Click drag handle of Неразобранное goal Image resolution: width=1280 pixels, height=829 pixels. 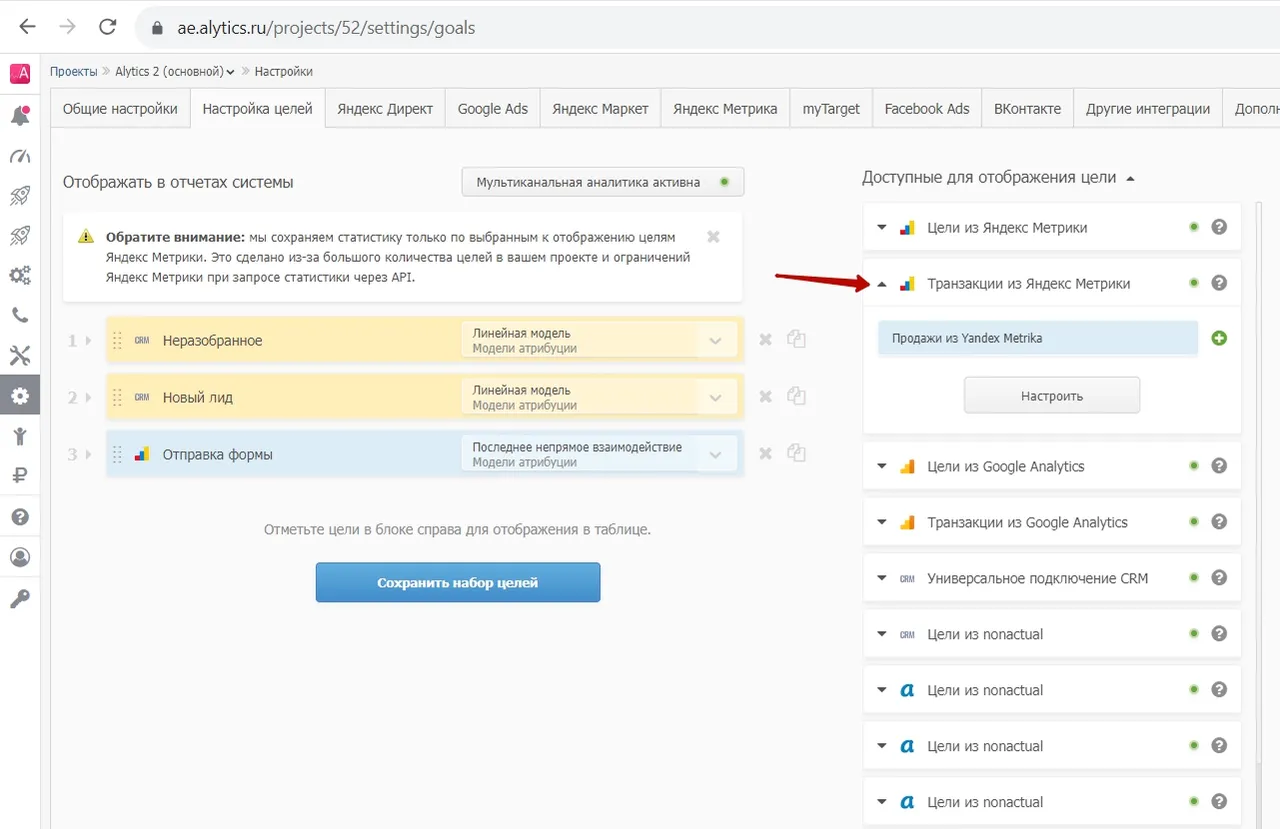pyautogui.click(x=117, y=340)
